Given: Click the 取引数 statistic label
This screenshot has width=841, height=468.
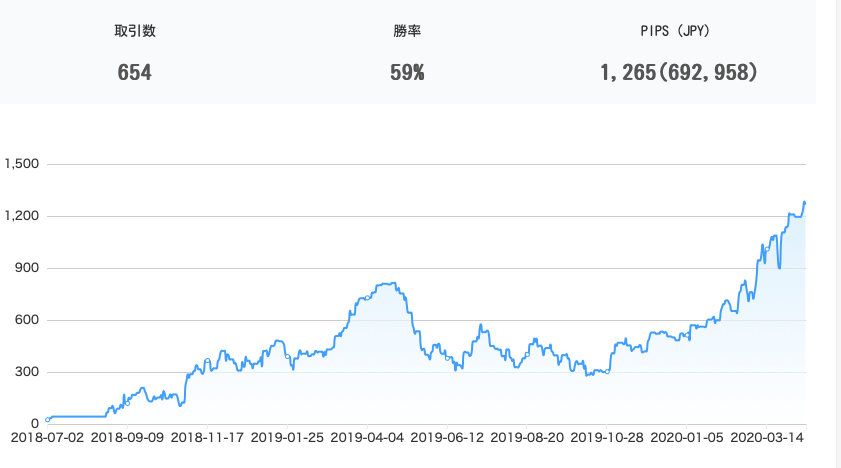Looking at the screenshot, I should [135, 31].
